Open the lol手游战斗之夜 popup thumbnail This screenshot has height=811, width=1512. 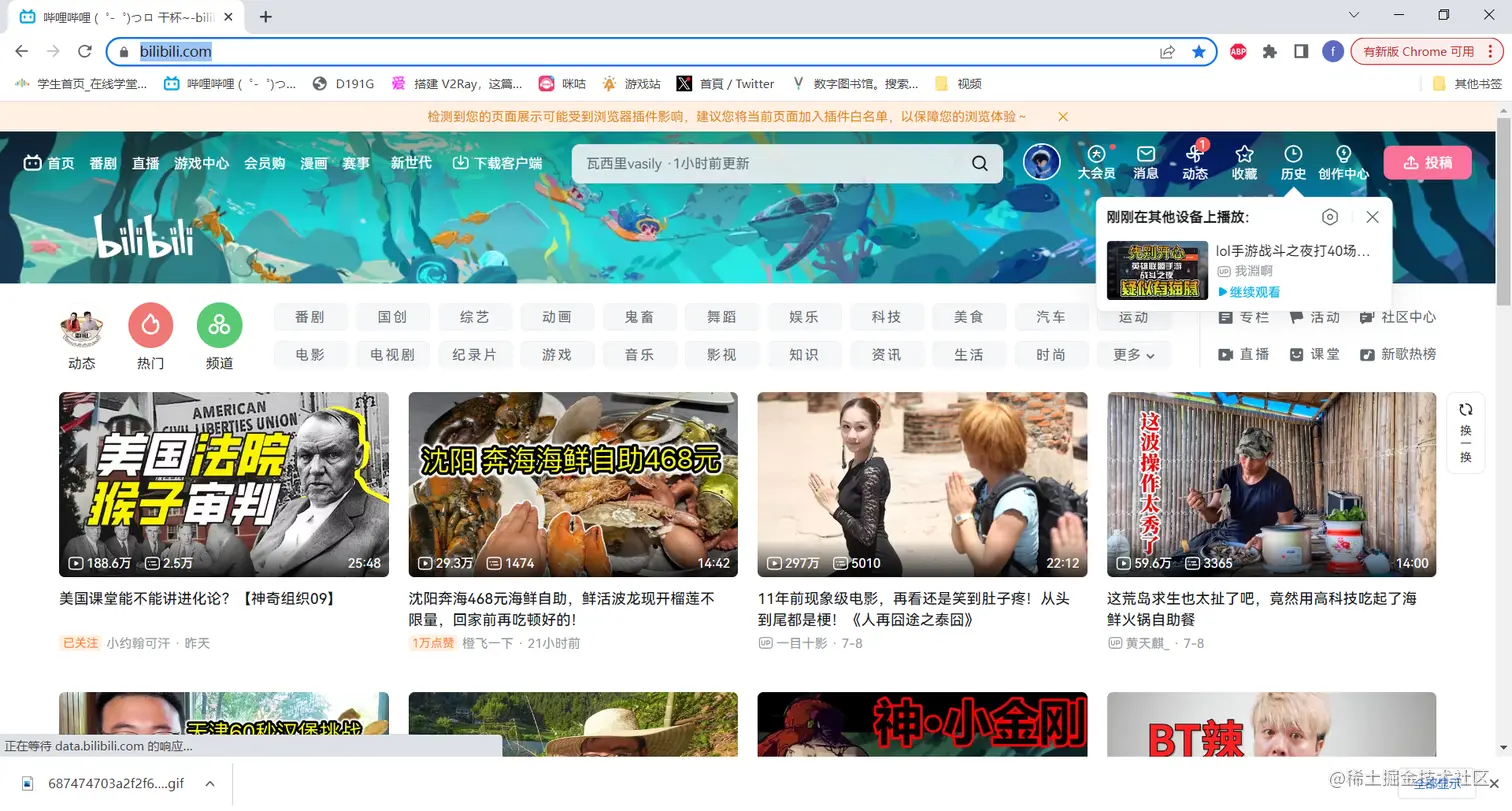[1158, 270]
